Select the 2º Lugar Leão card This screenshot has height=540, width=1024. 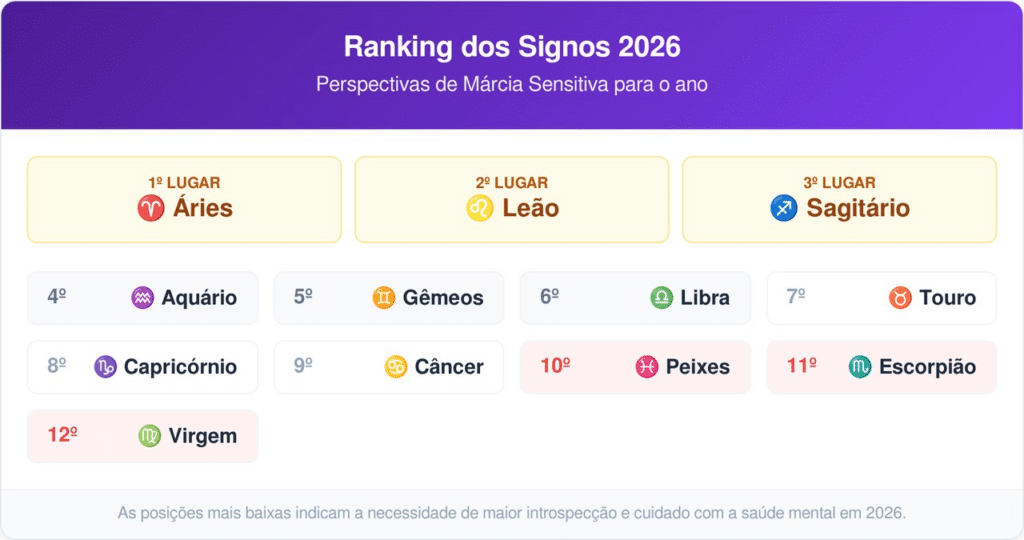[512, 199]
